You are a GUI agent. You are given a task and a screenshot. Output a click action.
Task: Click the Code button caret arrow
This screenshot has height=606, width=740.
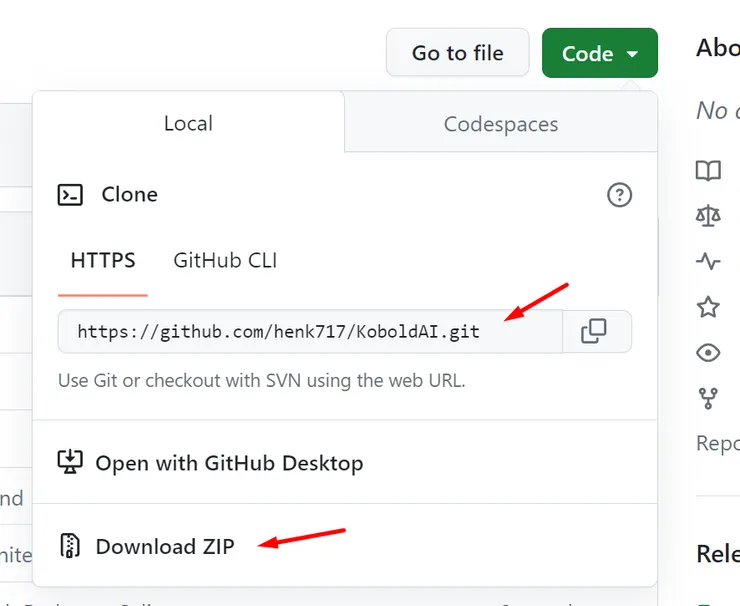point(632,54)
